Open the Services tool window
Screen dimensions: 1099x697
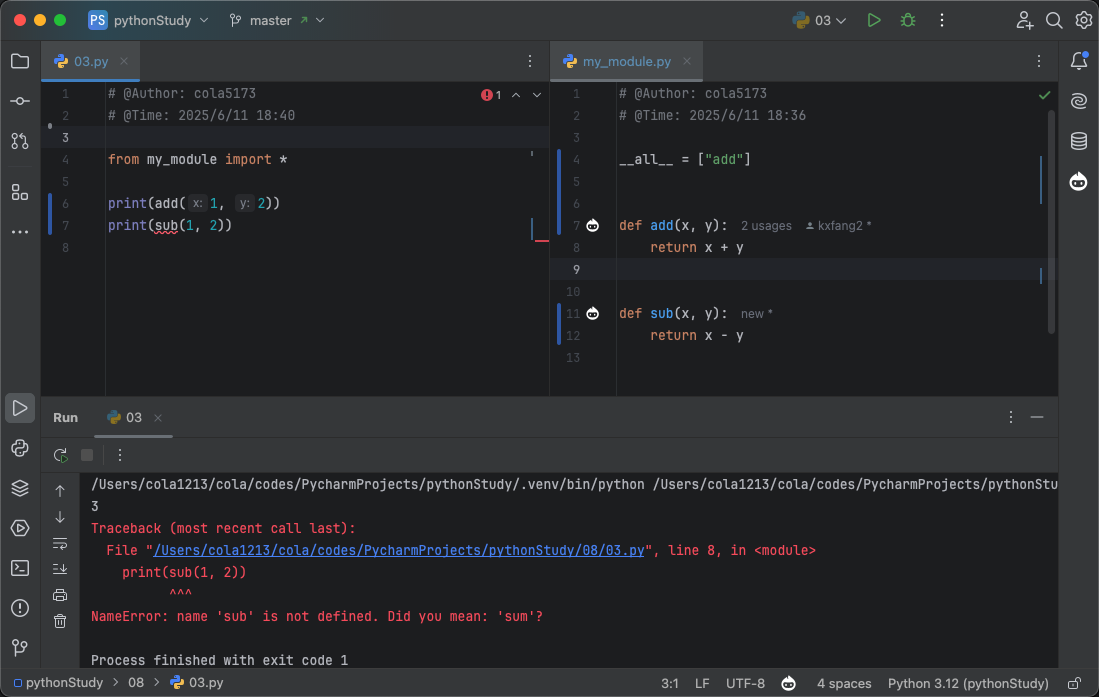(x=20, y=528)
